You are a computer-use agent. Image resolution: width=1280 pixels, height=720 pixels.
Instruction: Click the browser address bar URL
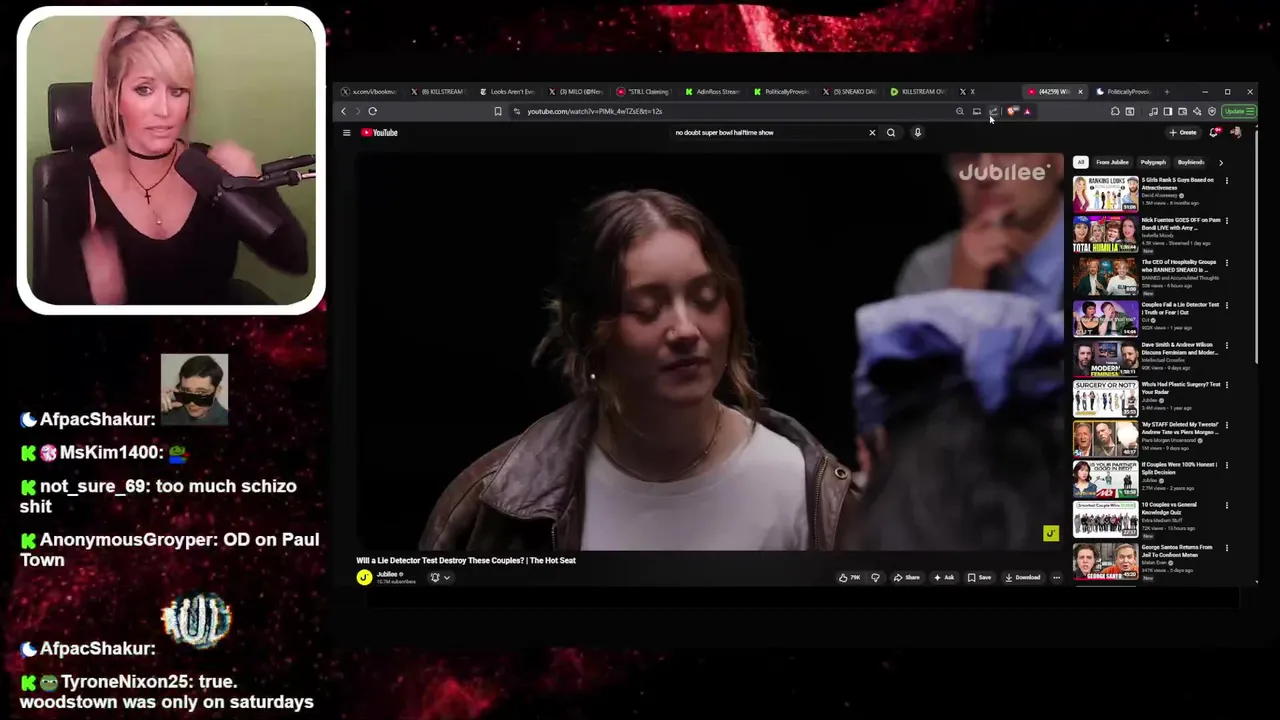coord(595,111)
